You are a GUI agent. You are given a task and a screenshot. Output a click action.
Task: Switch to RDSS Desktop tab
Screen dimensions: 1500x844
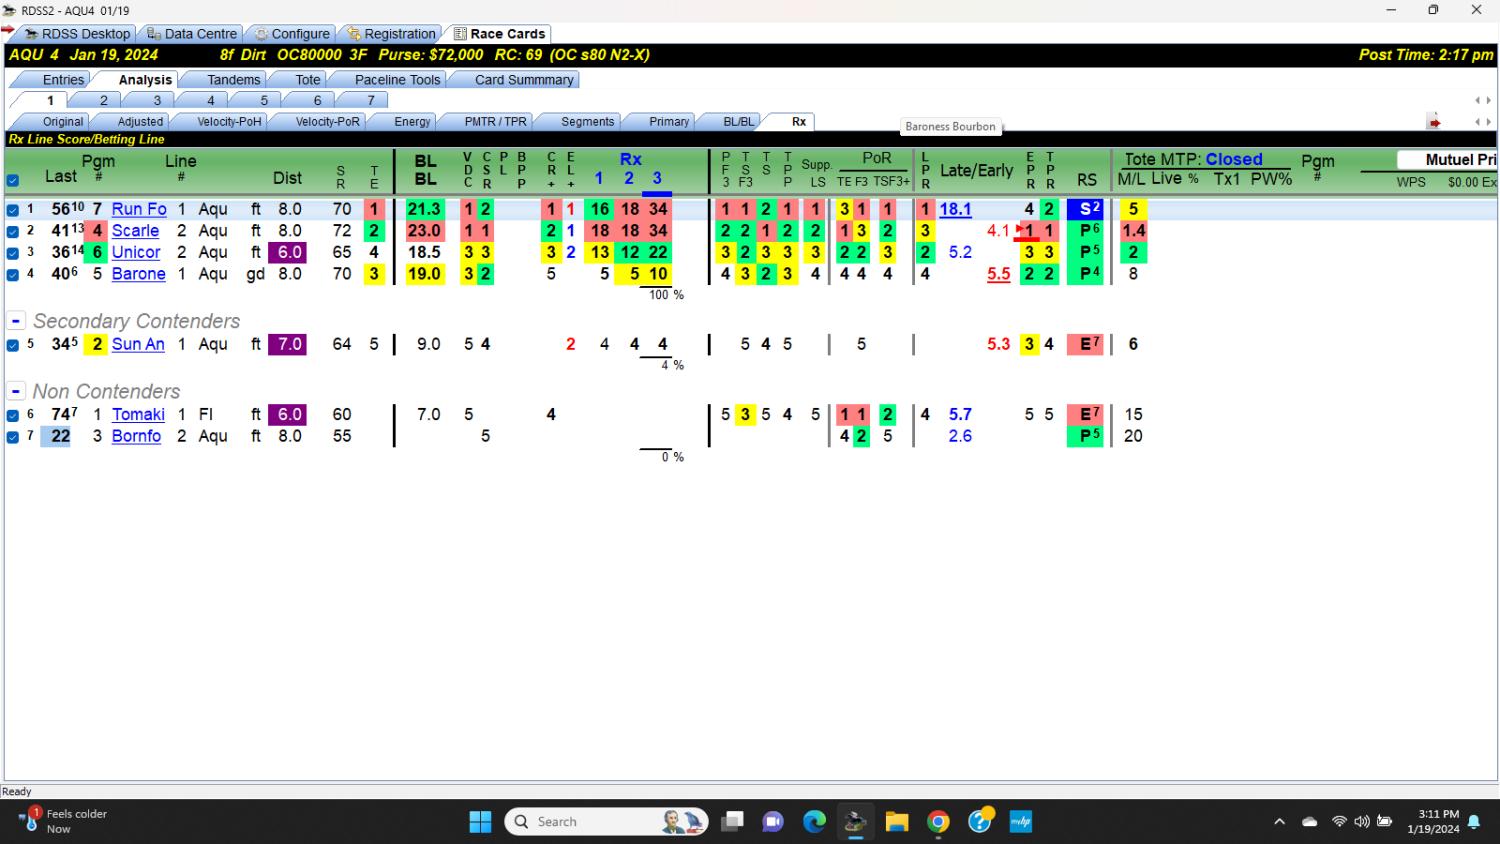[x=77, y=34]
